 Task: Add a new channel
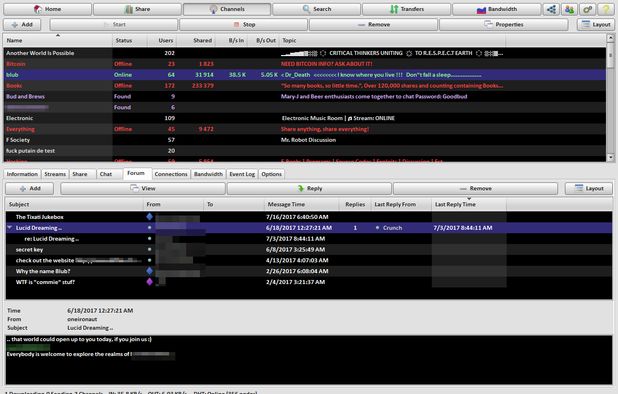(22, 24)
